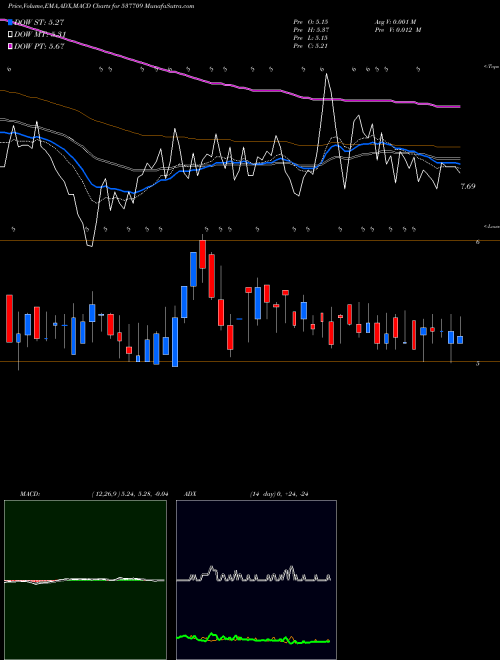Open the green MACD indicator chart
This screenshot has width=500, height=660.
click(x=85, y=580)
